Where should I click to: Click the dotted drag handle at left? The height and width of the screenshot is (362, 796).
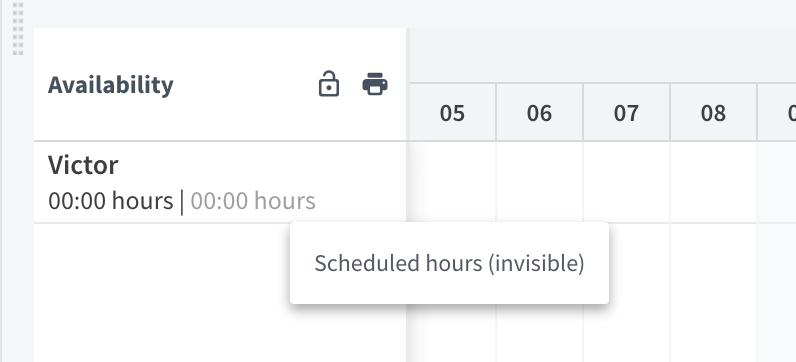pos(18,28)
